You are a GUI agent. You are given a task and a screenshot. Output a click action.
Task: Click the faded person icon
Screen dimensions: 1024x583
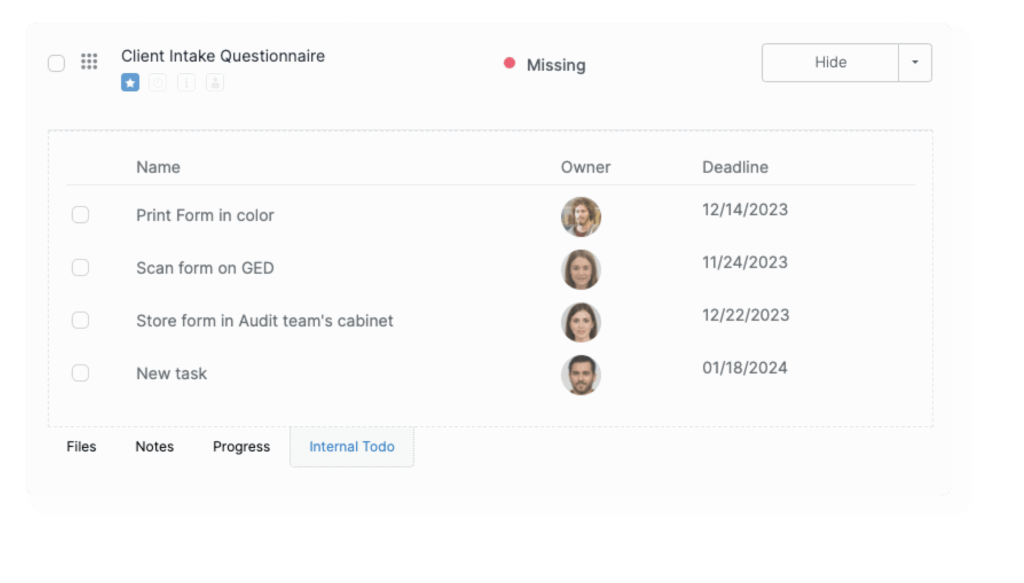[x=215, y=83]
